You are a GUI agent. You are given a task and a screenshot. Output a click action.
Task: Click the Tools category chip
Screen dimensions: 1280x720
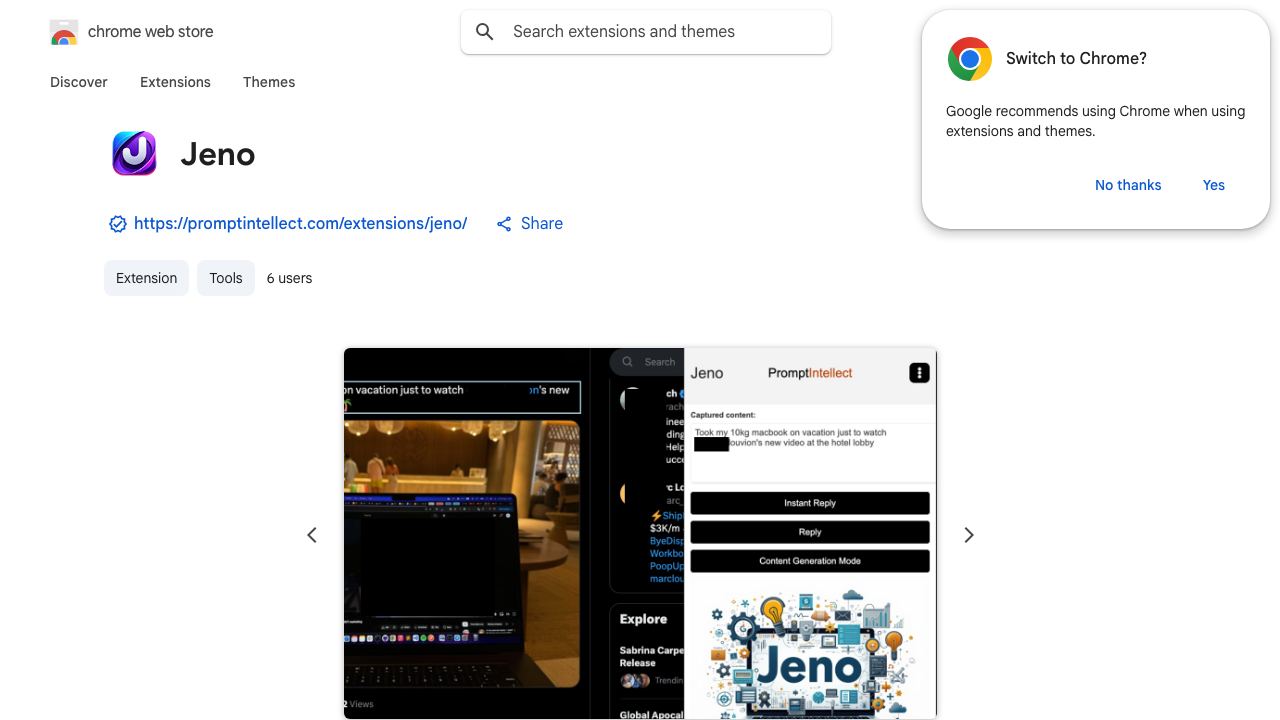[226, 278]
